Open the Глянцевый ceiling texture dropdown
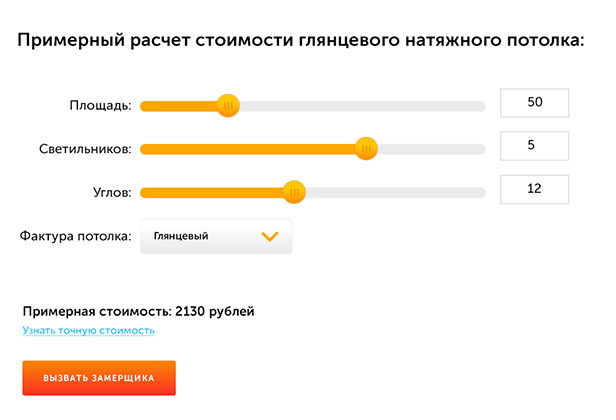Image resolution: width=616 pixels, height=420 pixels. coord(216,237)
